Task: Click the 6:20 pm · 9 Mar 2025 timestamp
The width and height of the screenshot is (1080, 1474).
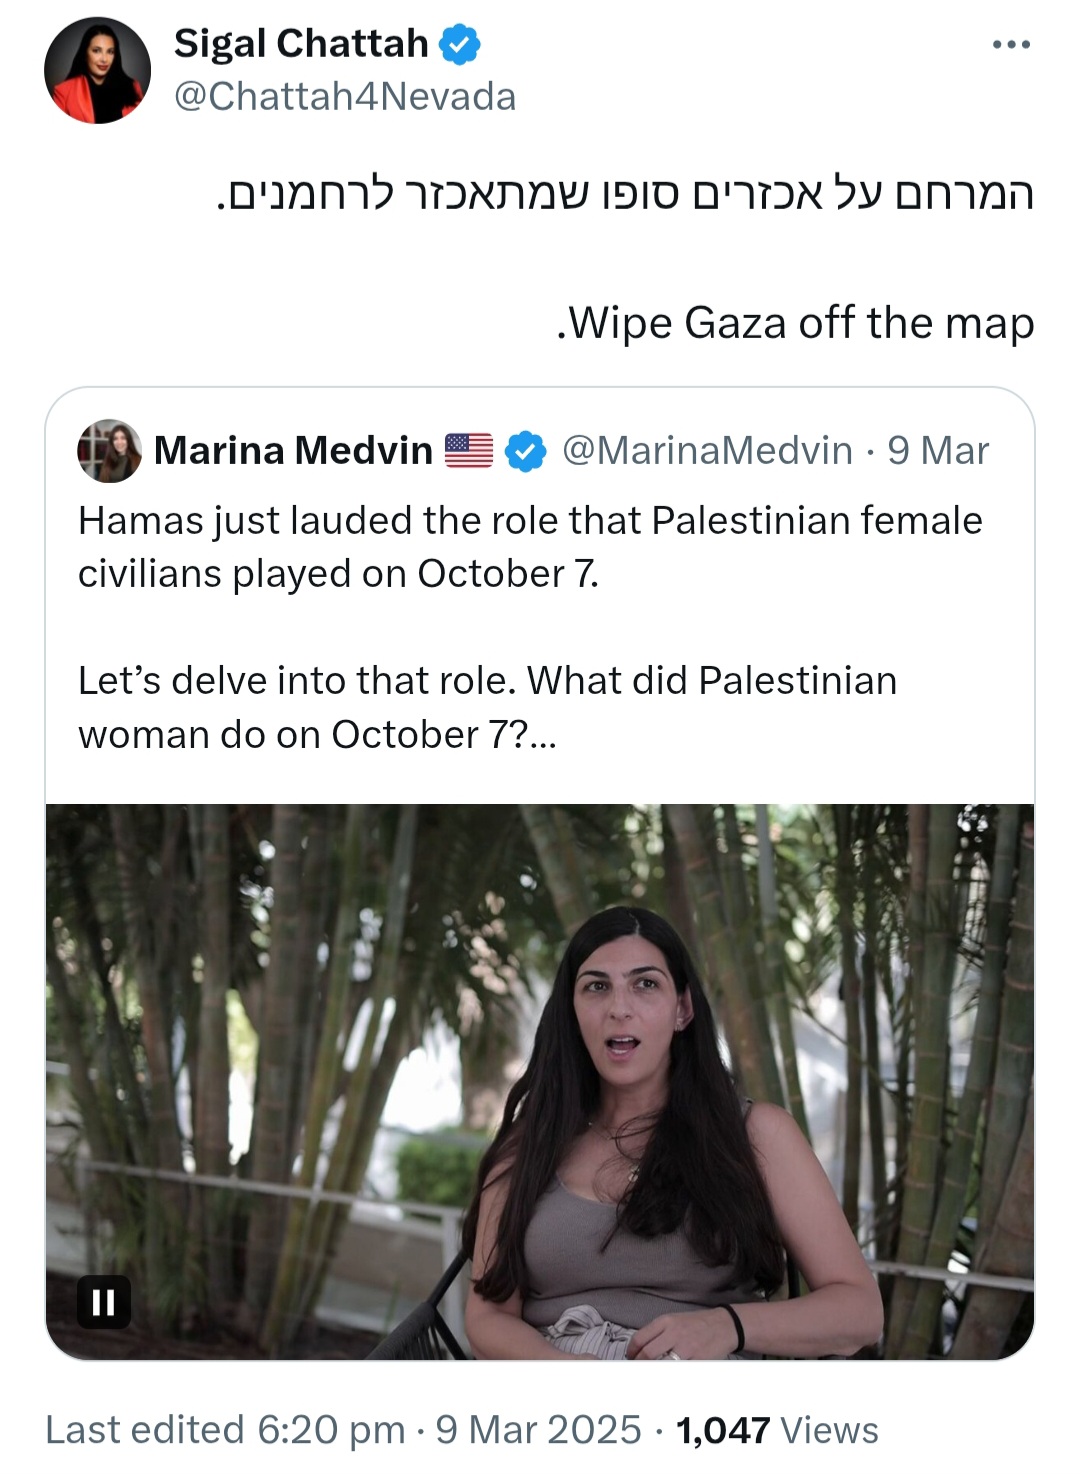Action: (449, 1430)
